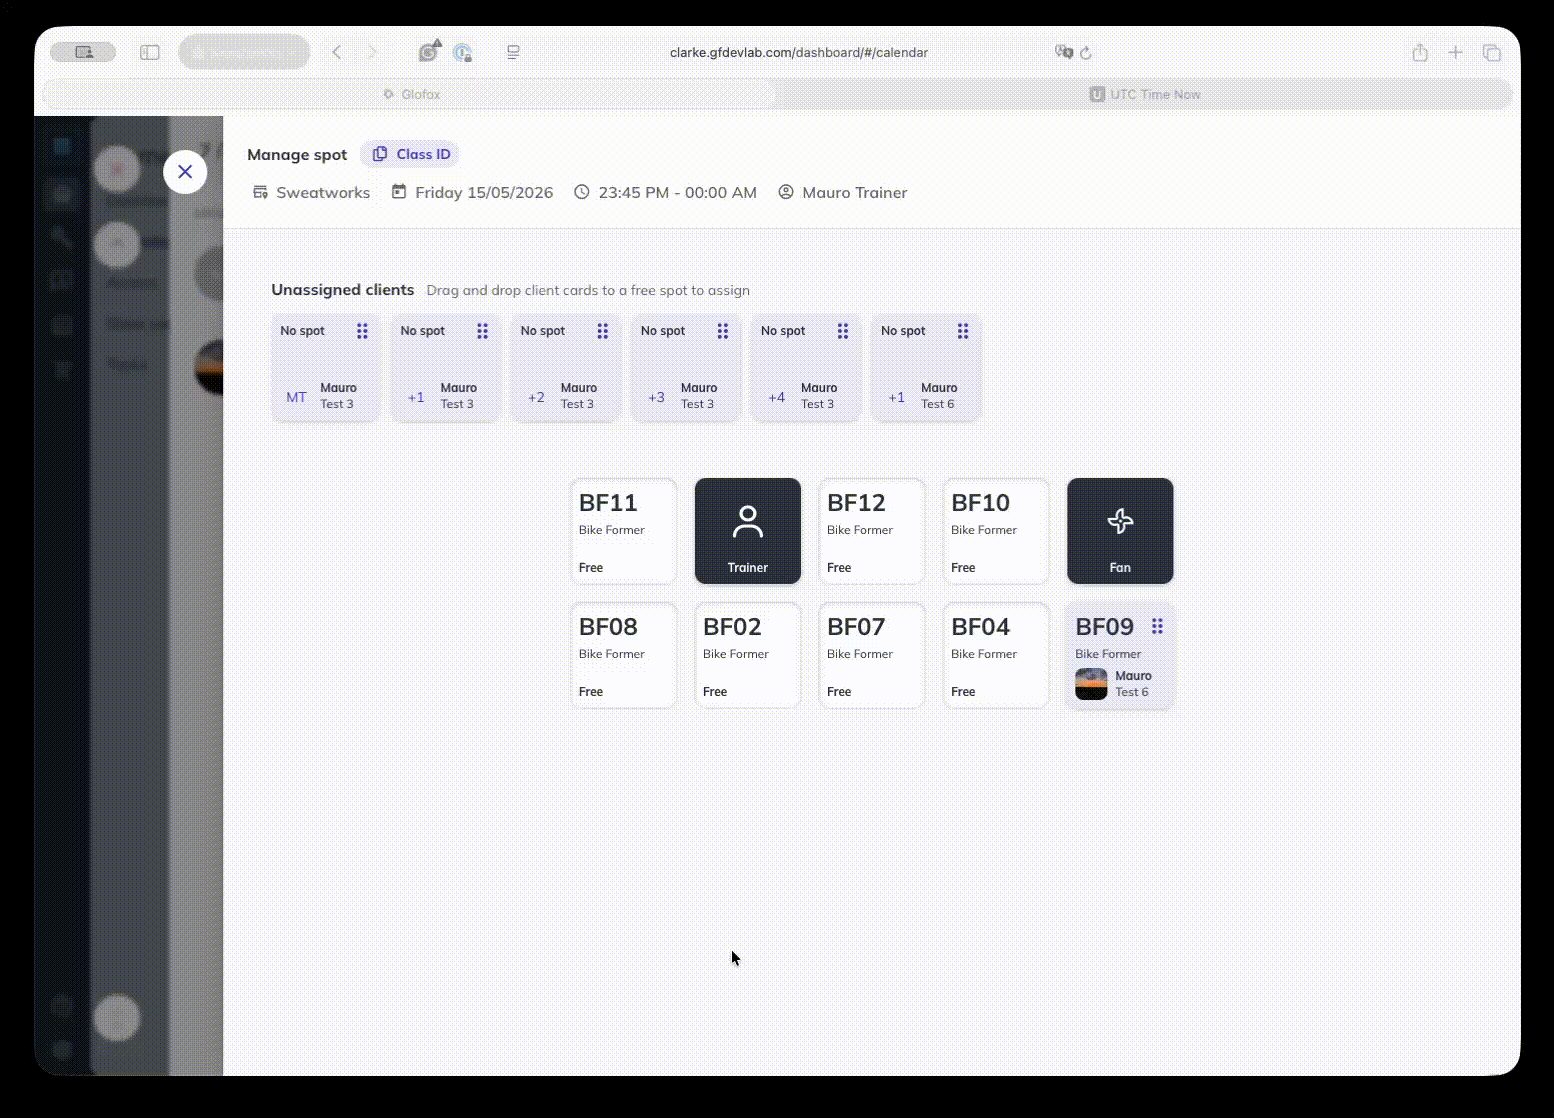Viewport: 1554px width, 1118px height.
Task: Click the drag handle on MT card
Action: (362, 331)
